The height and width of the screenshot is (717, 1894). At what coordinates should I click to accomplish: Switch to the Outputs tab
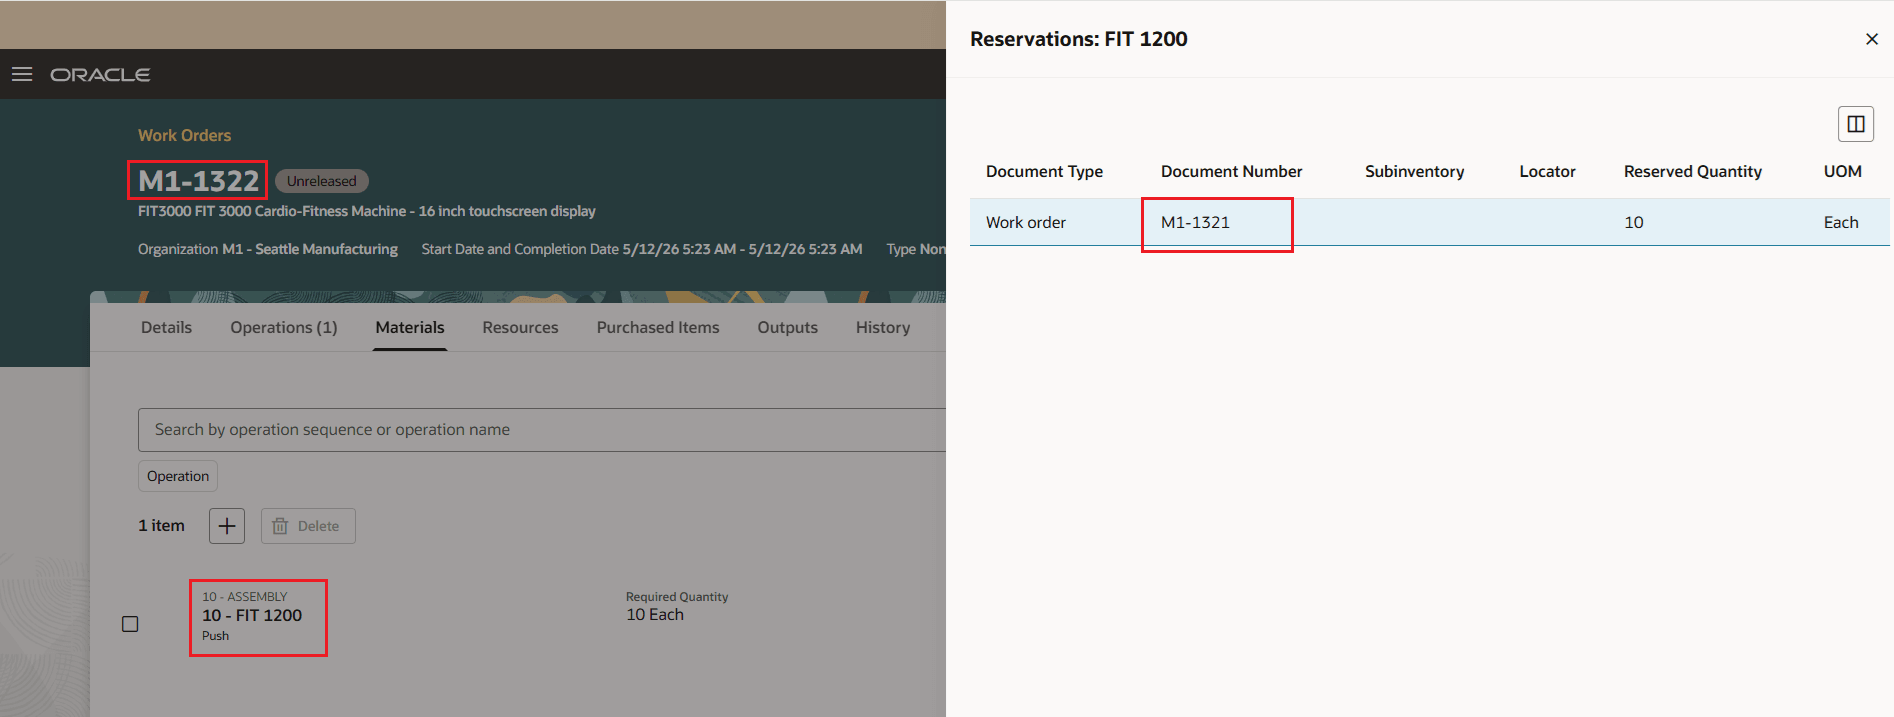coord(788,327)
